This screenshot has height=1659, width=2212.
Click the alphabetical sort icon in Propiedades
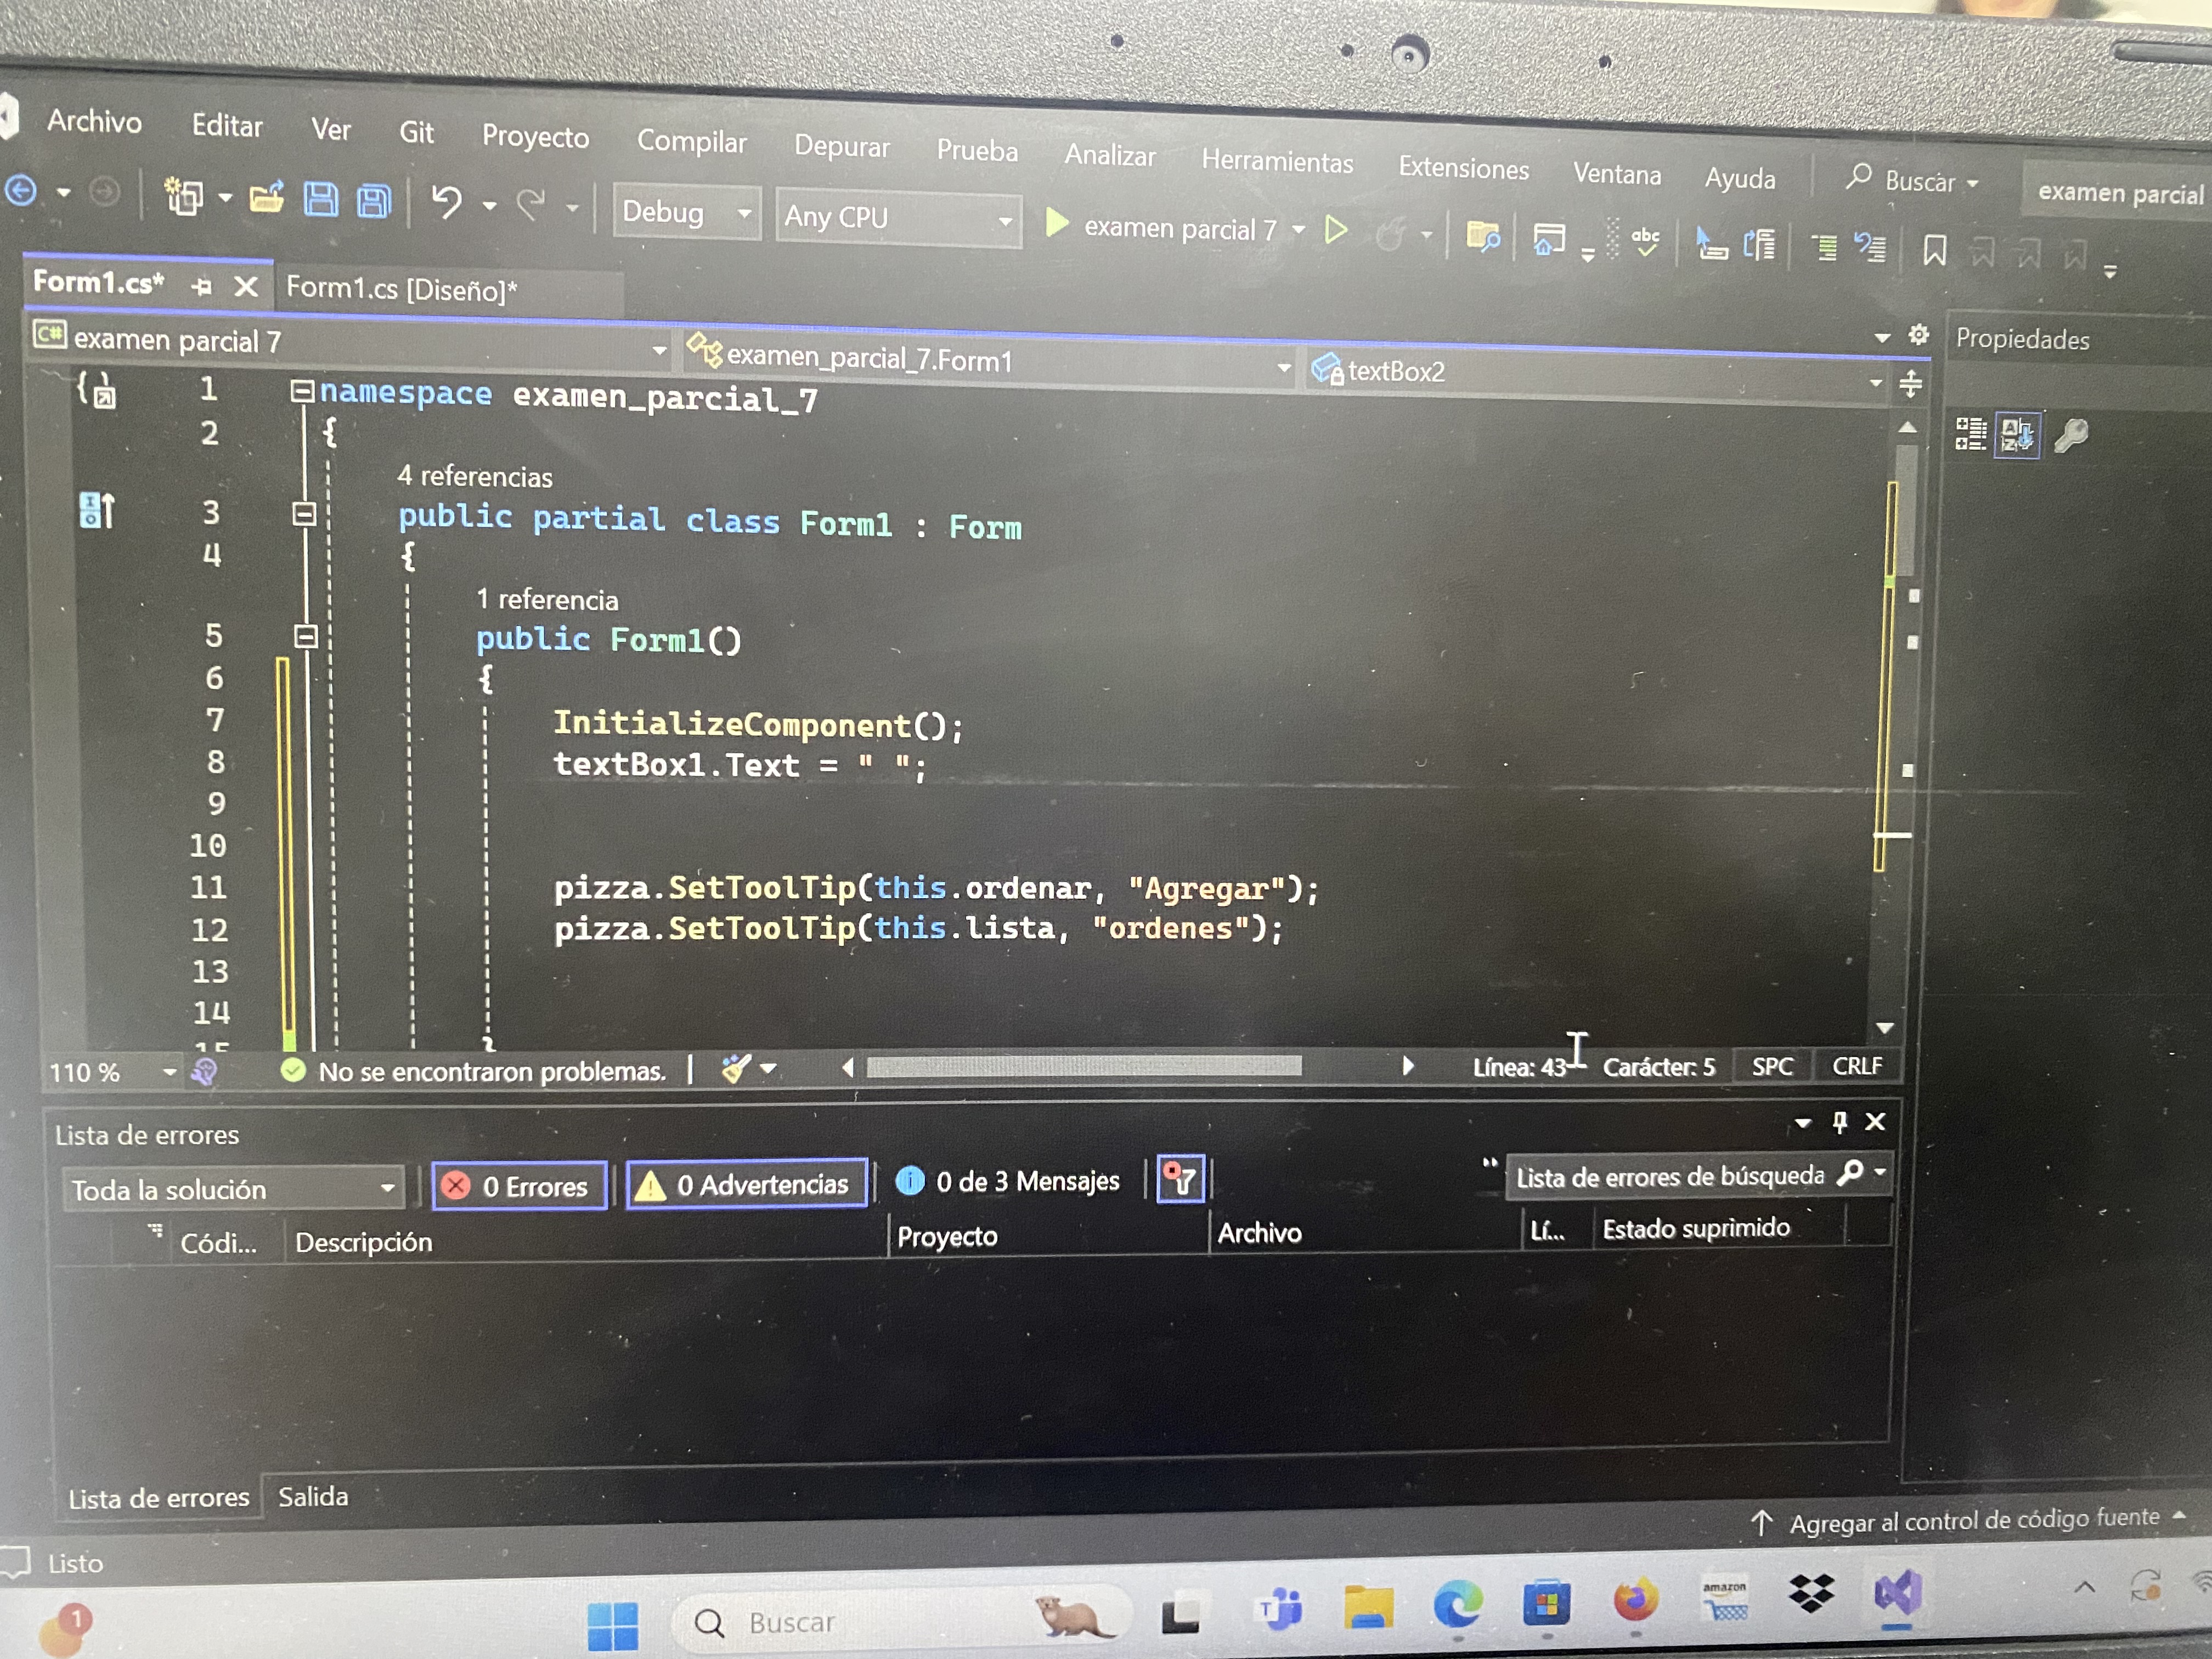click(2017, 436)
